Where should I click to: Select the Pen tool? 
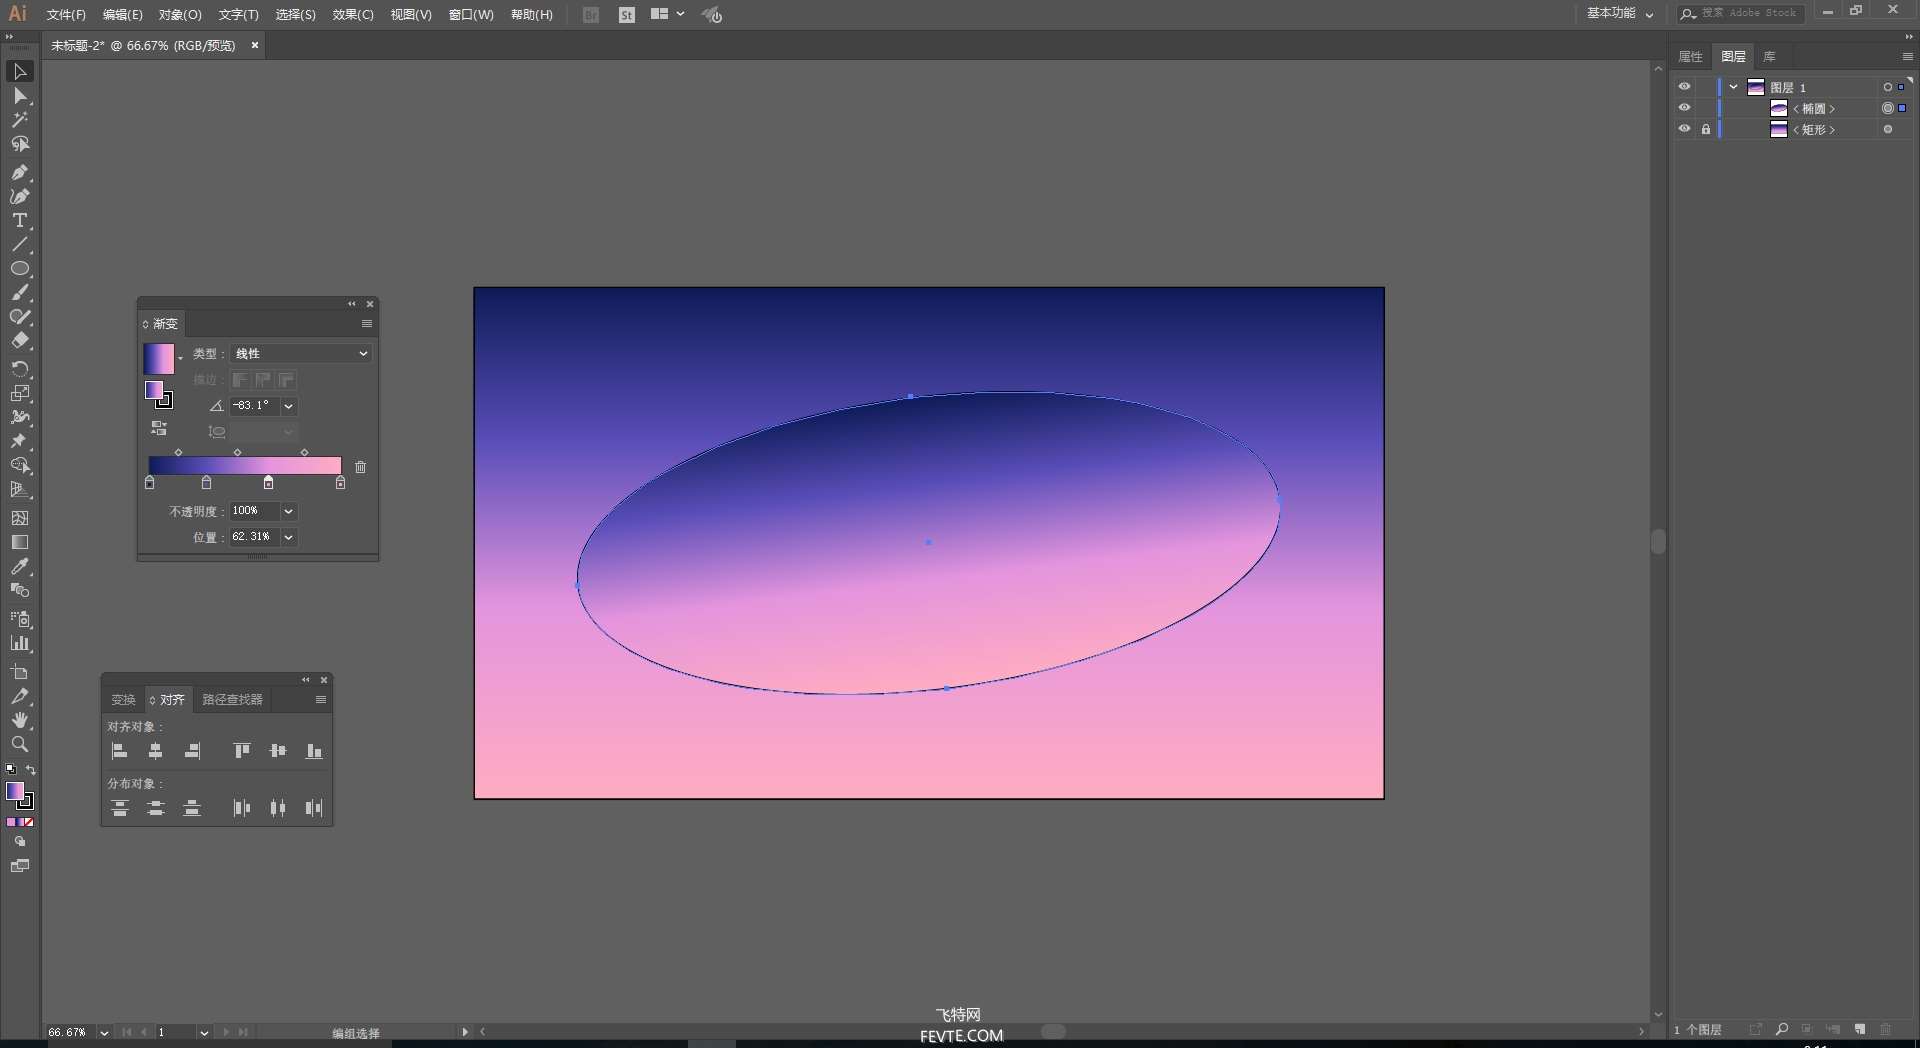[x=19, y=172]
